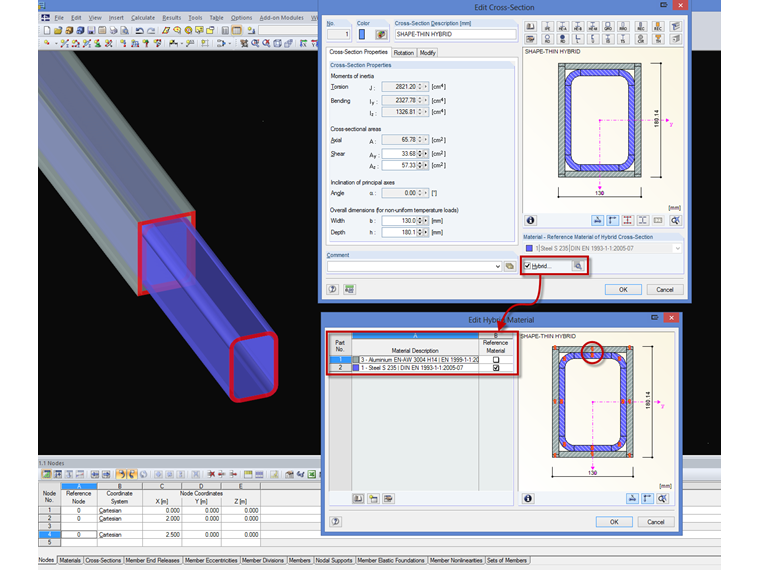
Task: Select the L angle section icon
Action: [578, 39]
